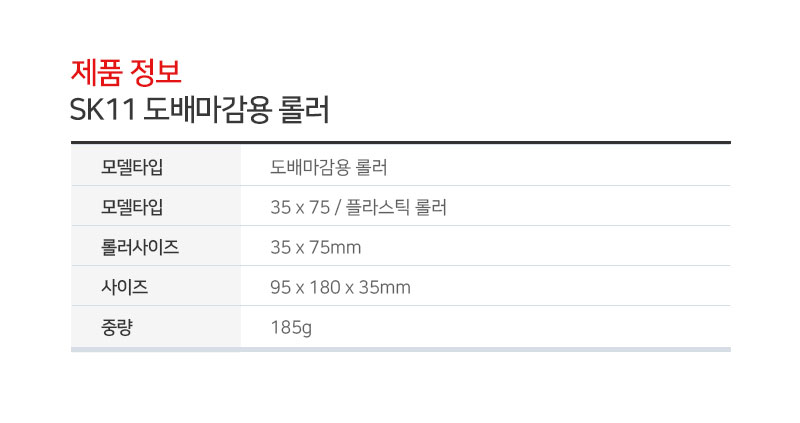Click the red 제품 정보 heading

click(x=126, y=72)
